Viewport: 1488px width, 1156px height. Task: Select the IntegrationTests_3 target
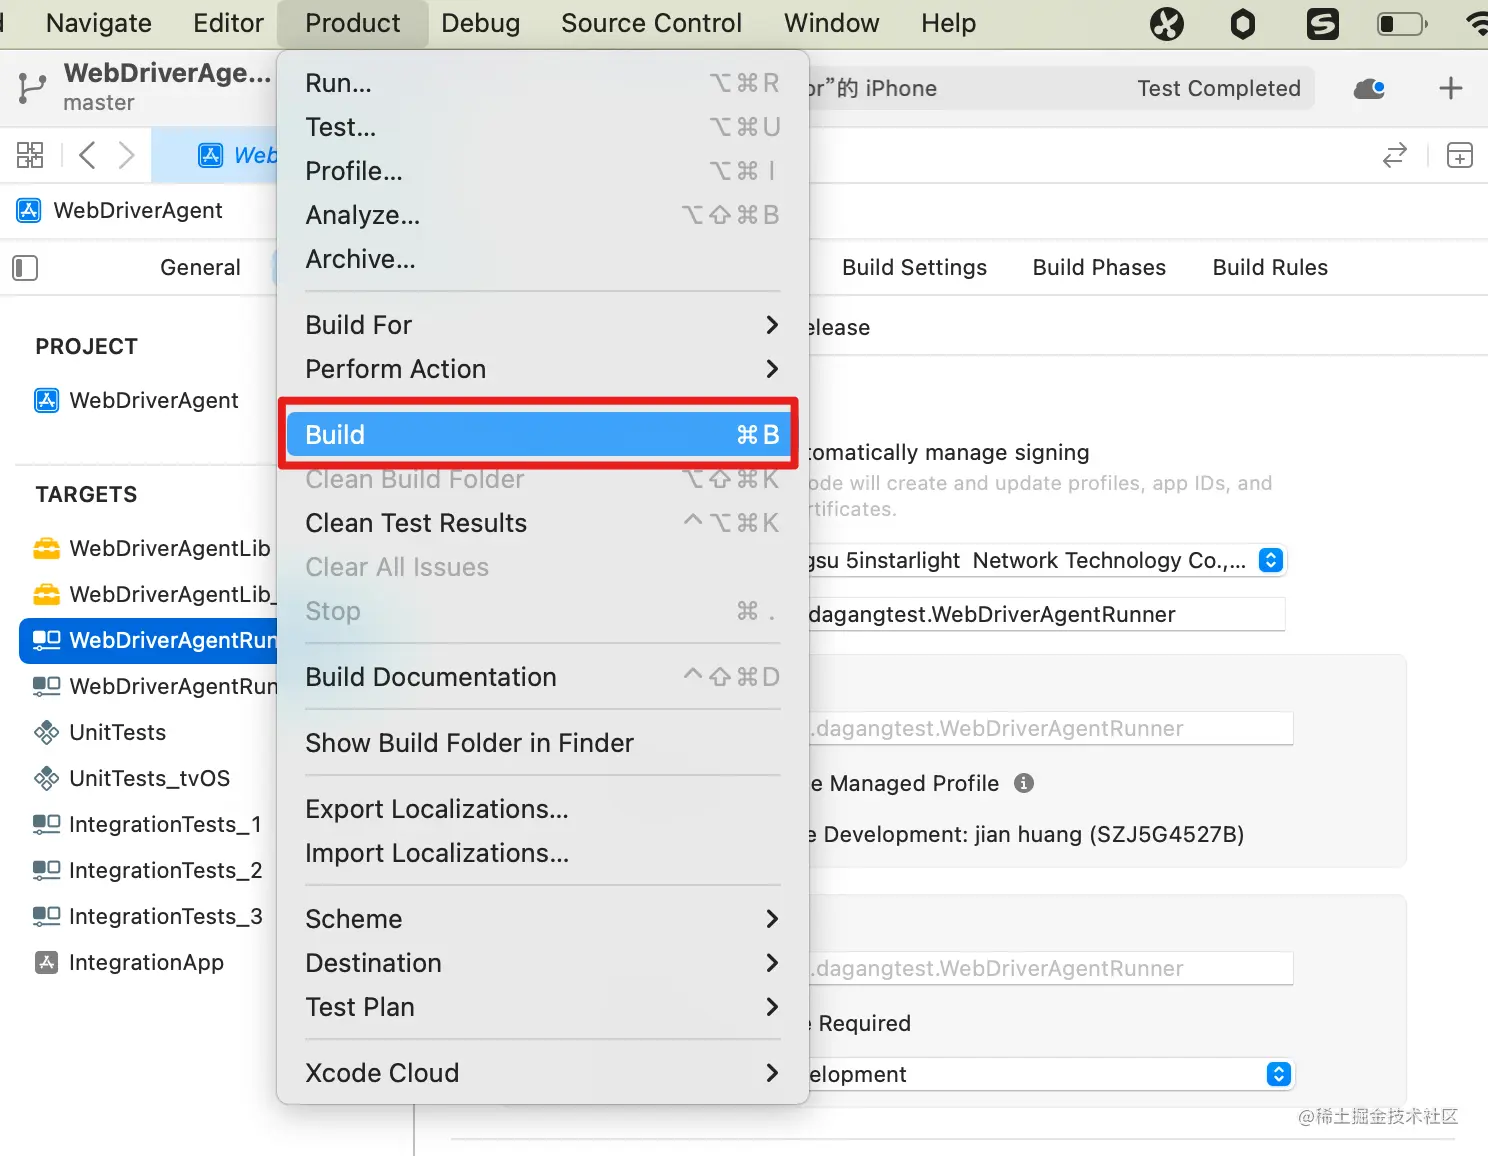[147, 916]
